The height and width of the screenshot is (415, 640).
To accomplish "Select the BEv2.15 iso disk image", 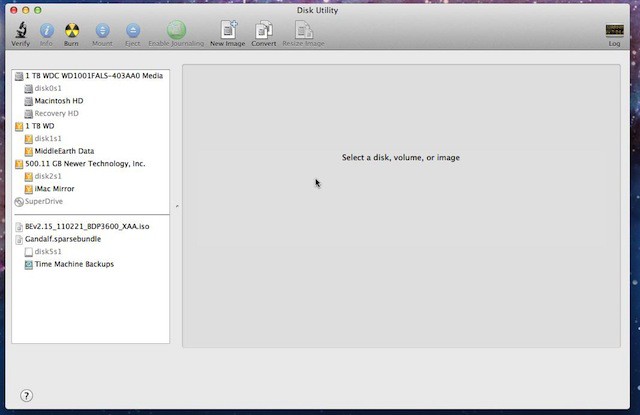I will [x=85, y=227].
